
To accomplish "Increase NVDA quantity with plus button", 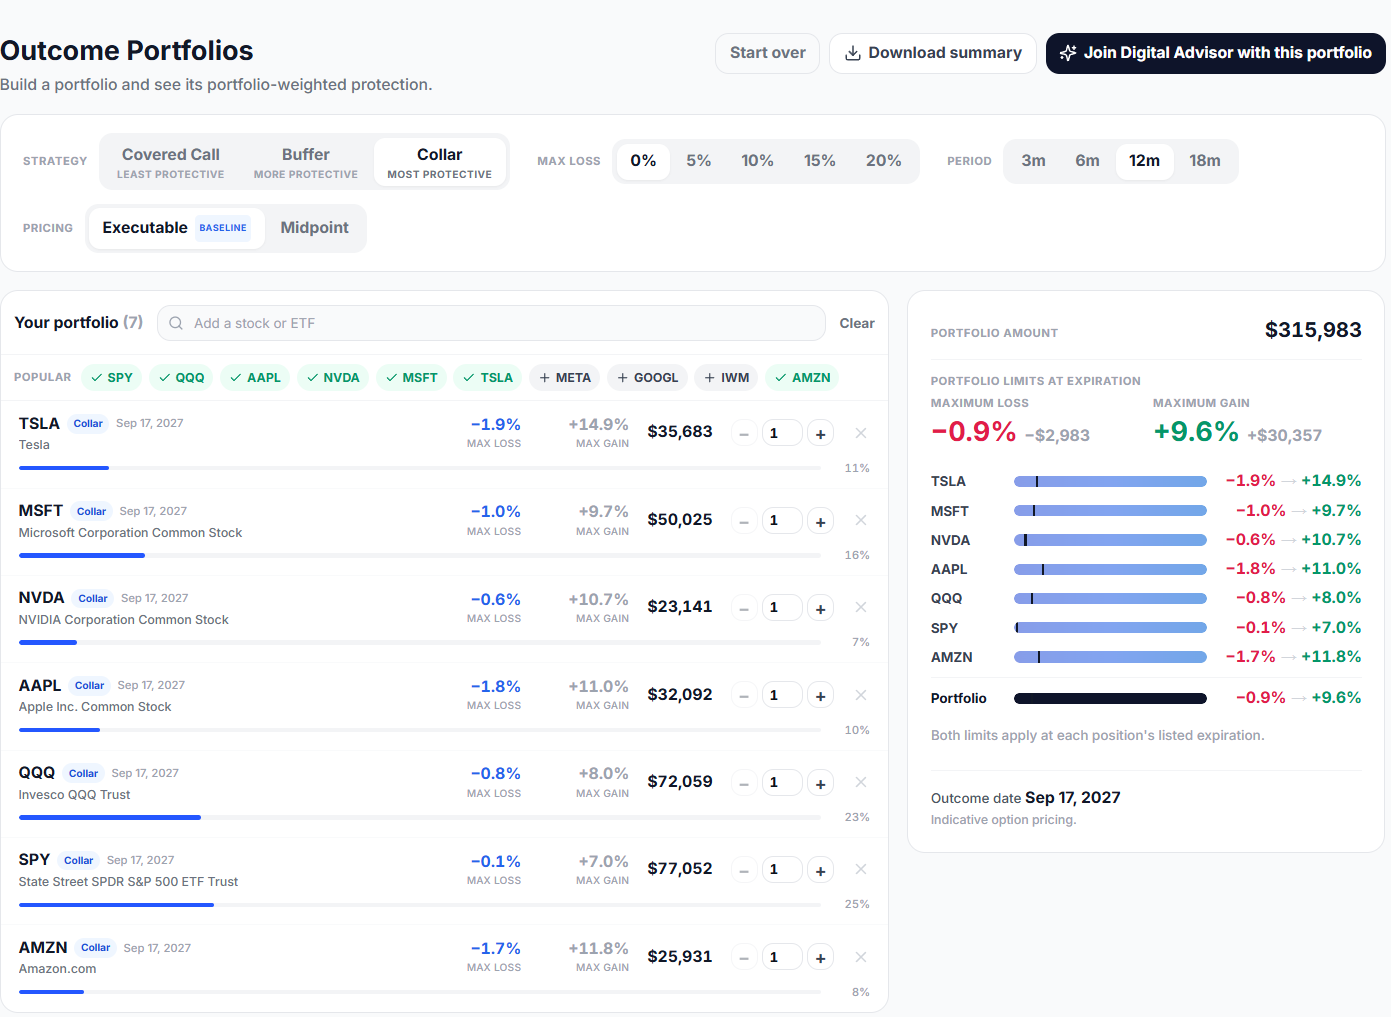I will tap(820, 608).
